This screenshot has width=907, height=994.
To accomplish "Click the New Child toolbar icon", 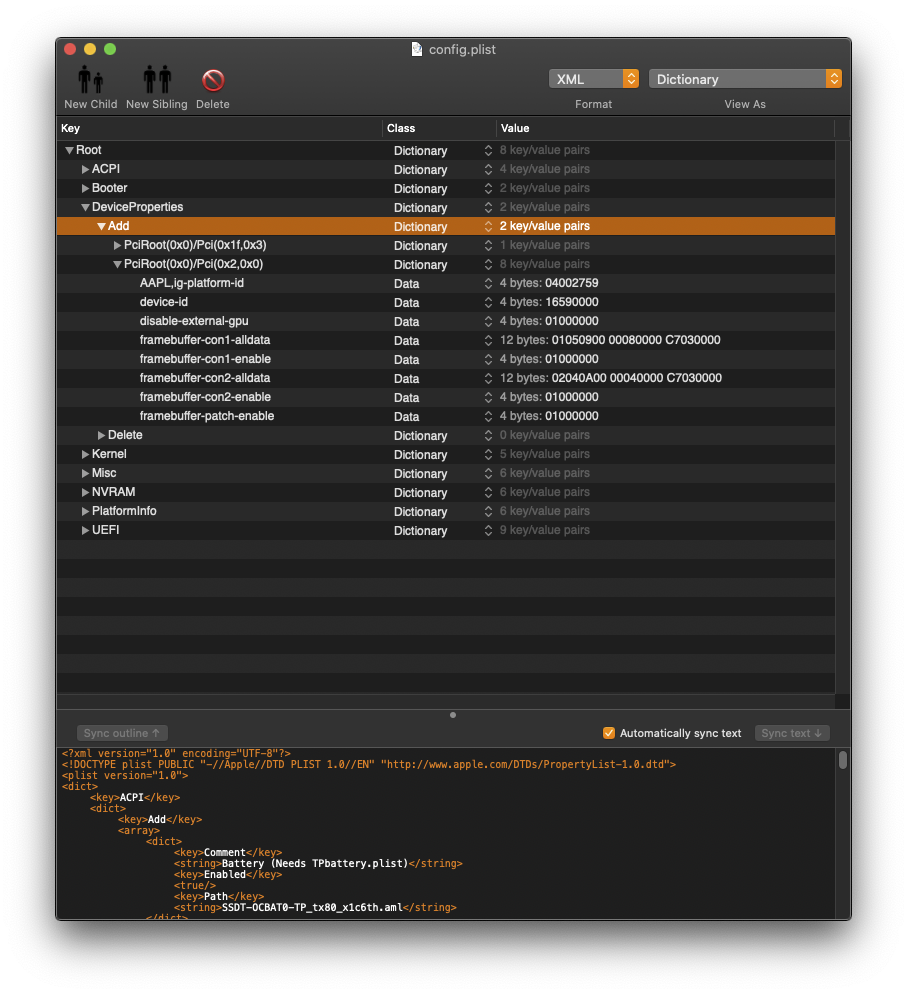I will click(x=91, y=80).
